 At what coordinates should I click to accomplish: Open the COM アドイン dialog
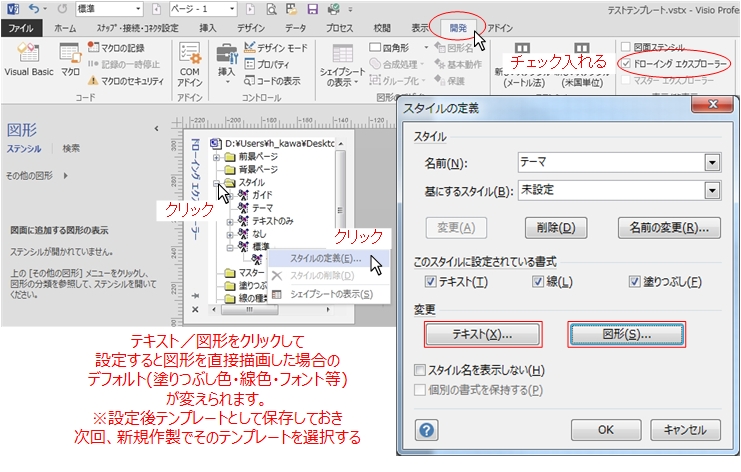pyautogui.click(x=190, y=64)
